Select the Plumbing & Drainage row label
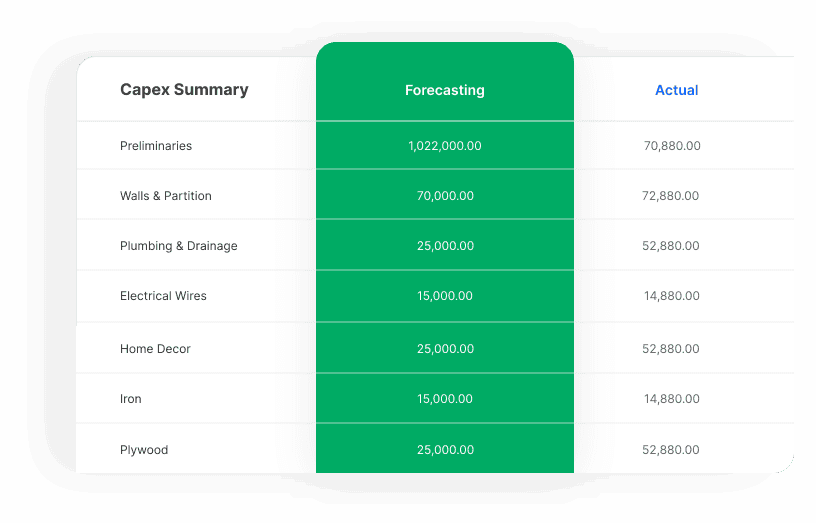This screenshot has height=523, width=816. [x=179, y=246]
